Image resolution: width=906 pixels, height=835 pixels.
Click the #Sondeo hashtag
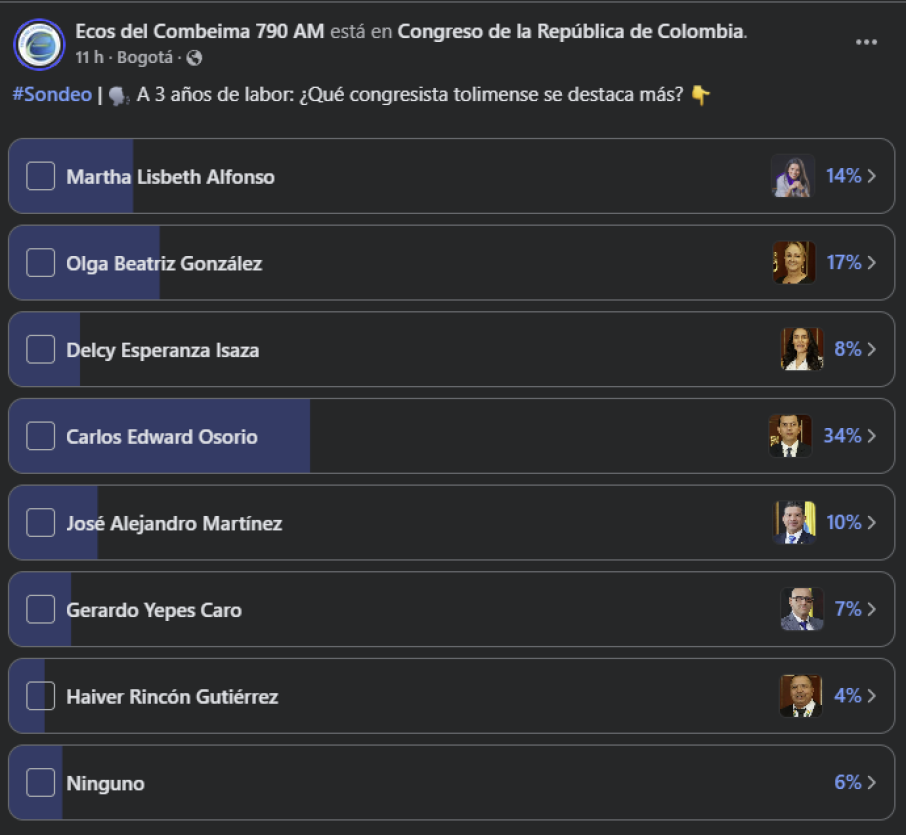(x=50, y=95)
